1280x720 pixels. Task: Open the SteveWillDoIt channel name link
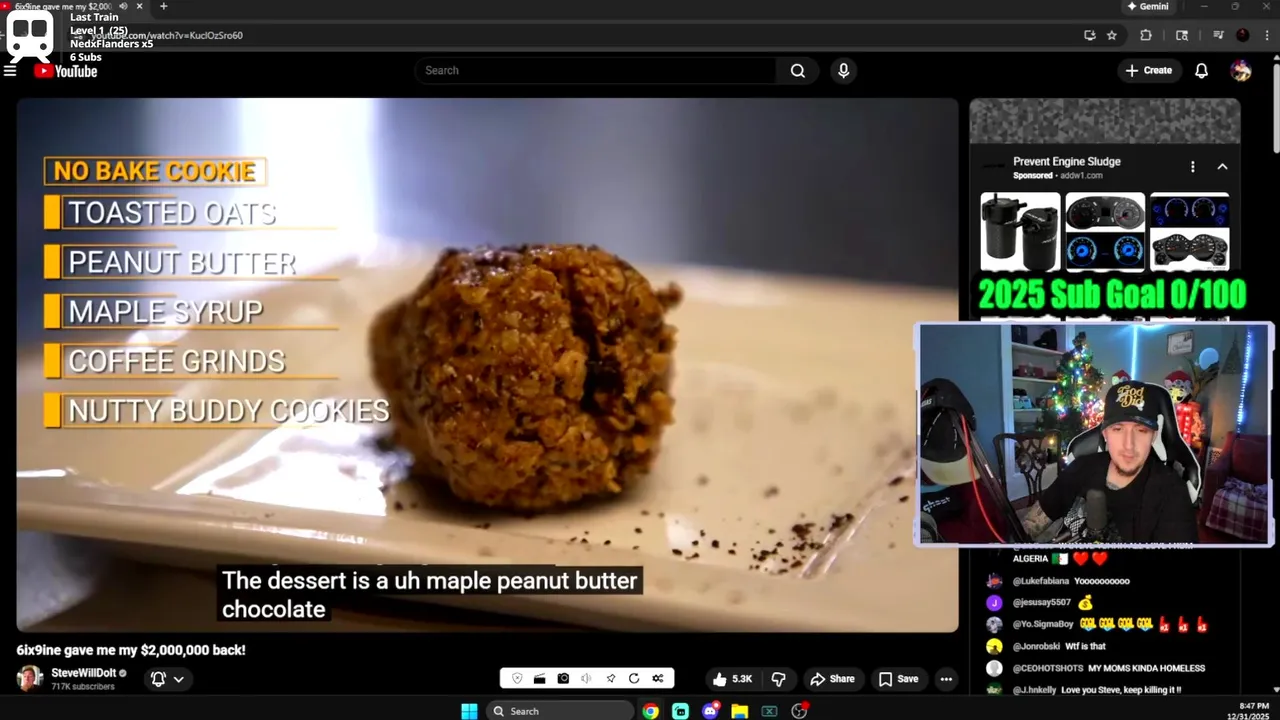(x=84, y=673)
